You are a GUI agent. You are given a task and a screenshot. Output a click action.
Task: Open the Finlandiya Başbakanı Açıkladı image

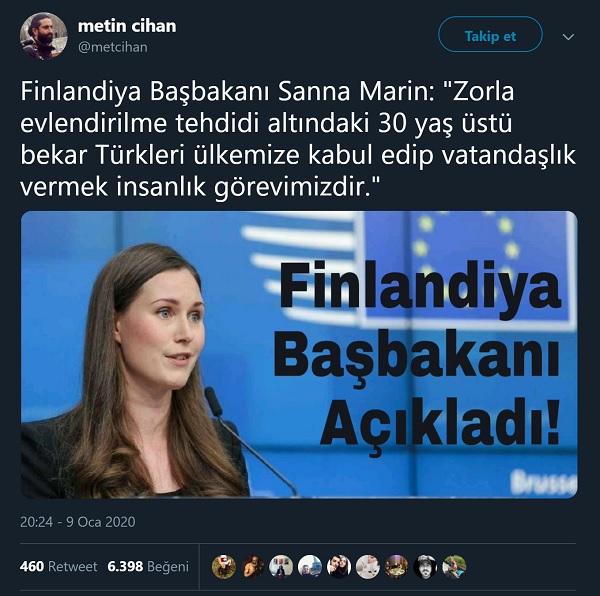pos(299,355)
